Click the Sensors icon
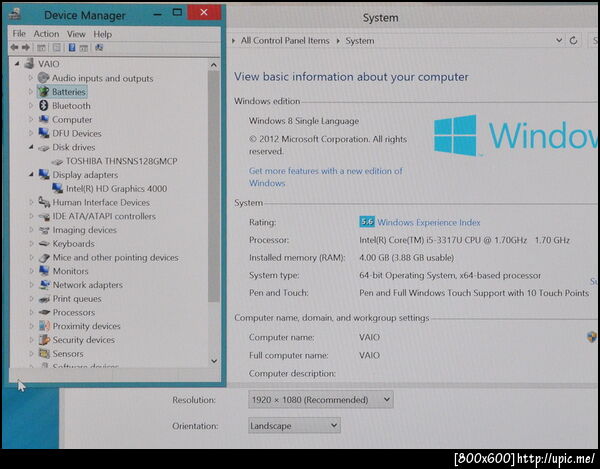The image size is (600, 469). click(44, 353)
